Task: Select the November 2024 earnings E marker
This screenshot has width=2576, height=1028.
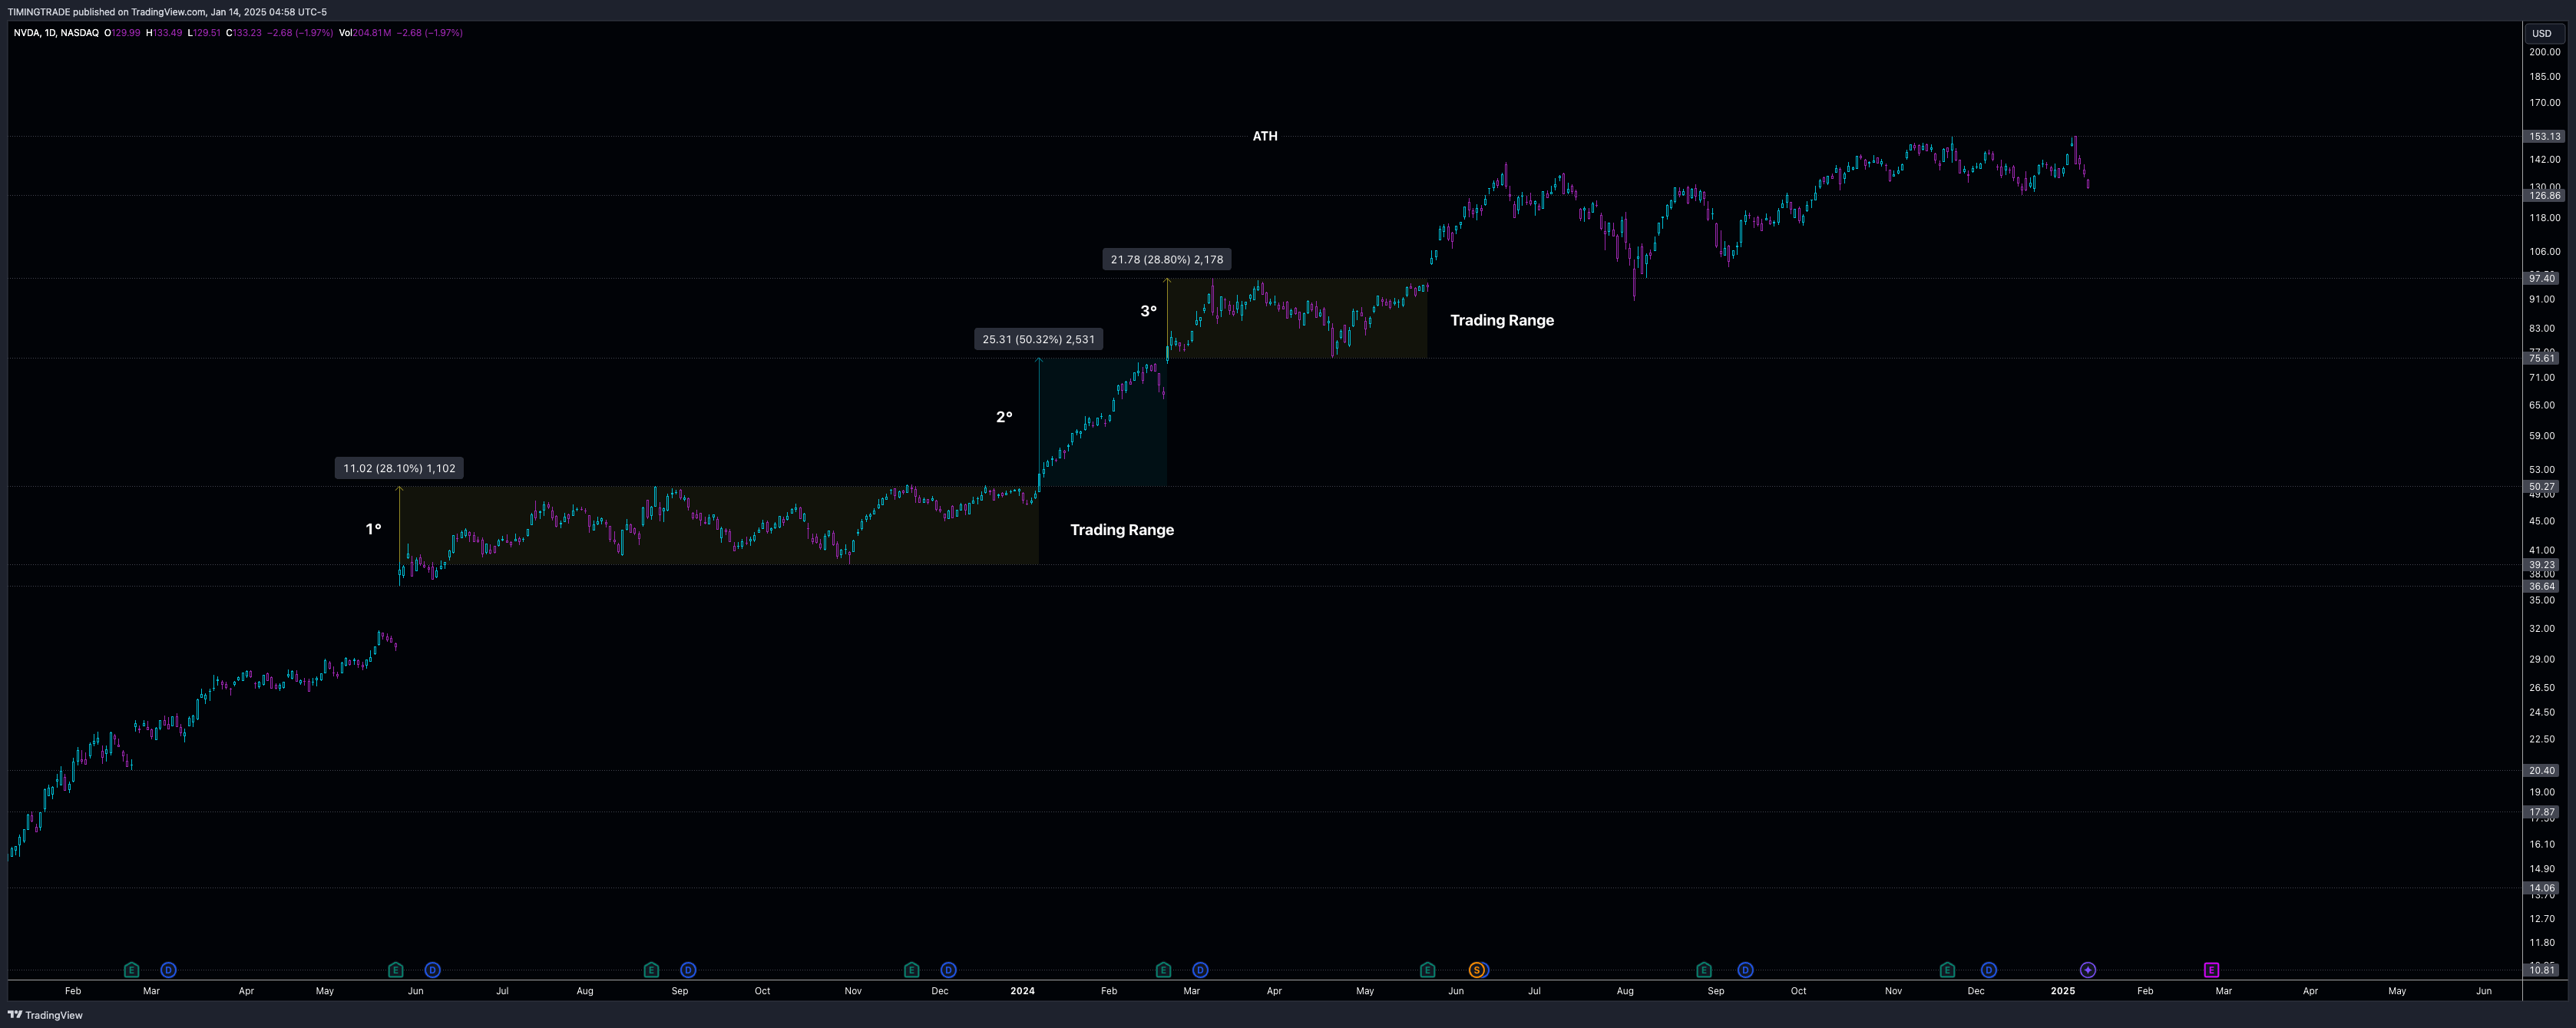Action: click(1947, 970)
